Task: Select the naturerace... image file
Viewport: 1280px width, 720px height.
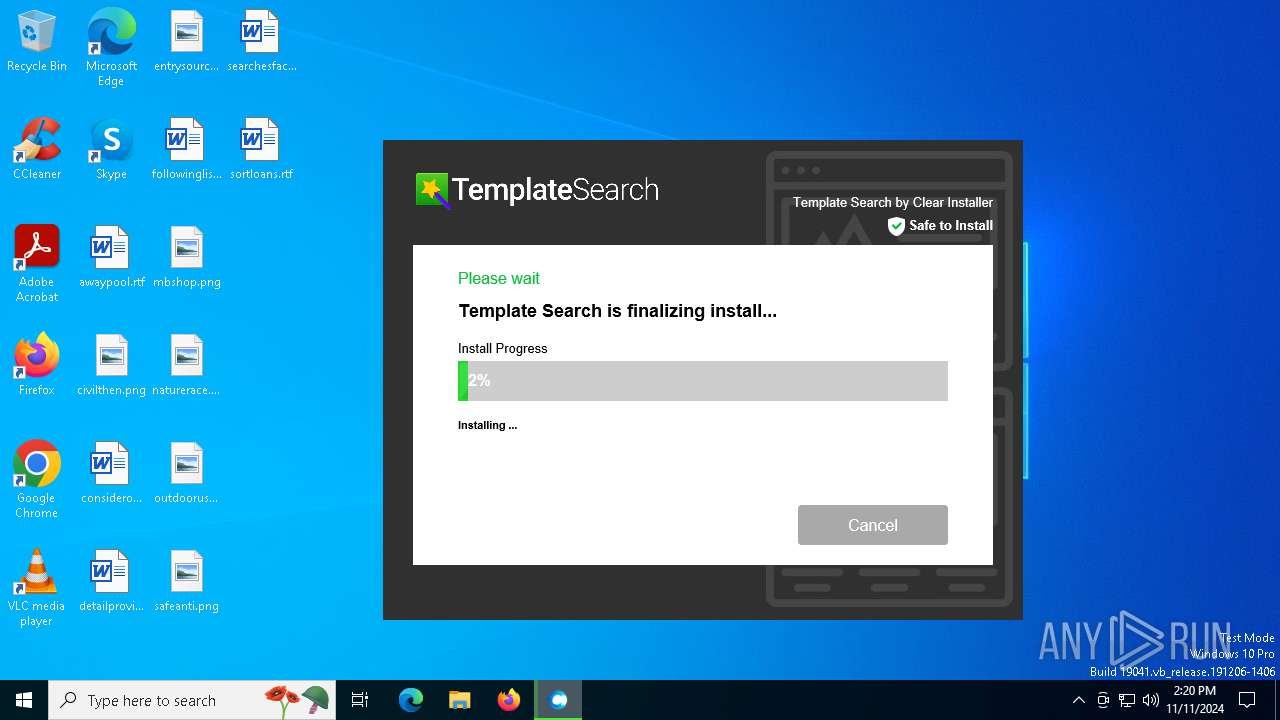Action: (186, 366)
